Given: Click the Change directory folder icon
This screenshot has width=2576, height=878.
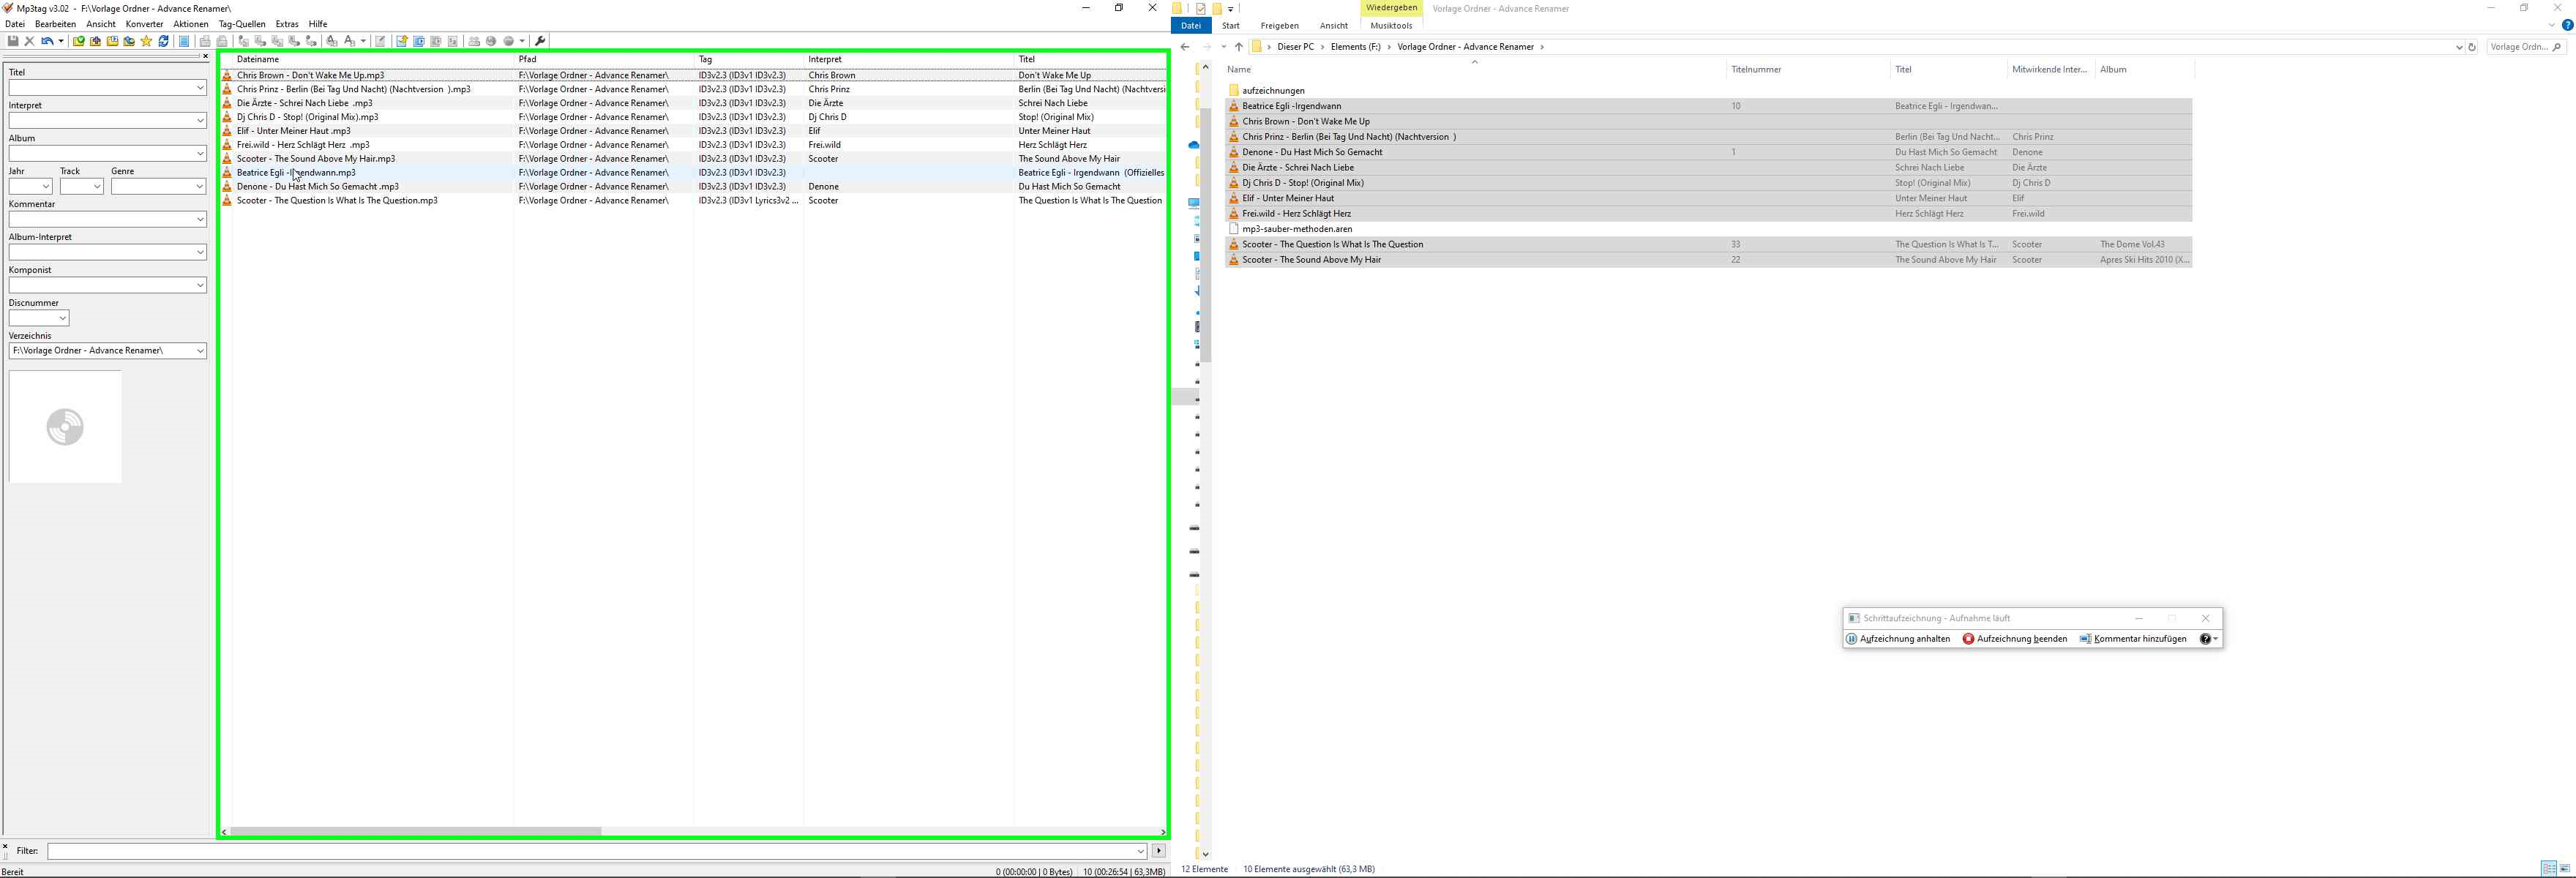Looking at the screenshot, I should point(79,41).
